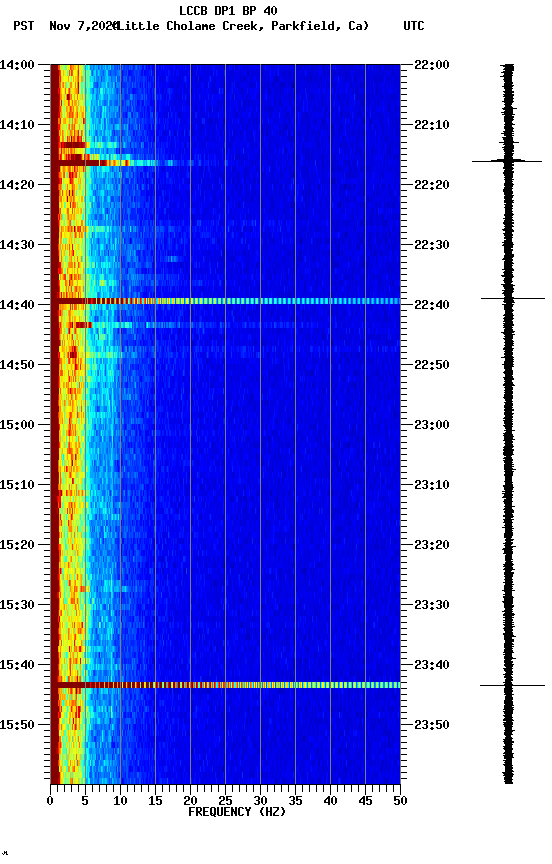Click the 0 Hz frequency axis label
Image resolution: width=552 pixels, height=864 pixels.
(x=51, y=801)
